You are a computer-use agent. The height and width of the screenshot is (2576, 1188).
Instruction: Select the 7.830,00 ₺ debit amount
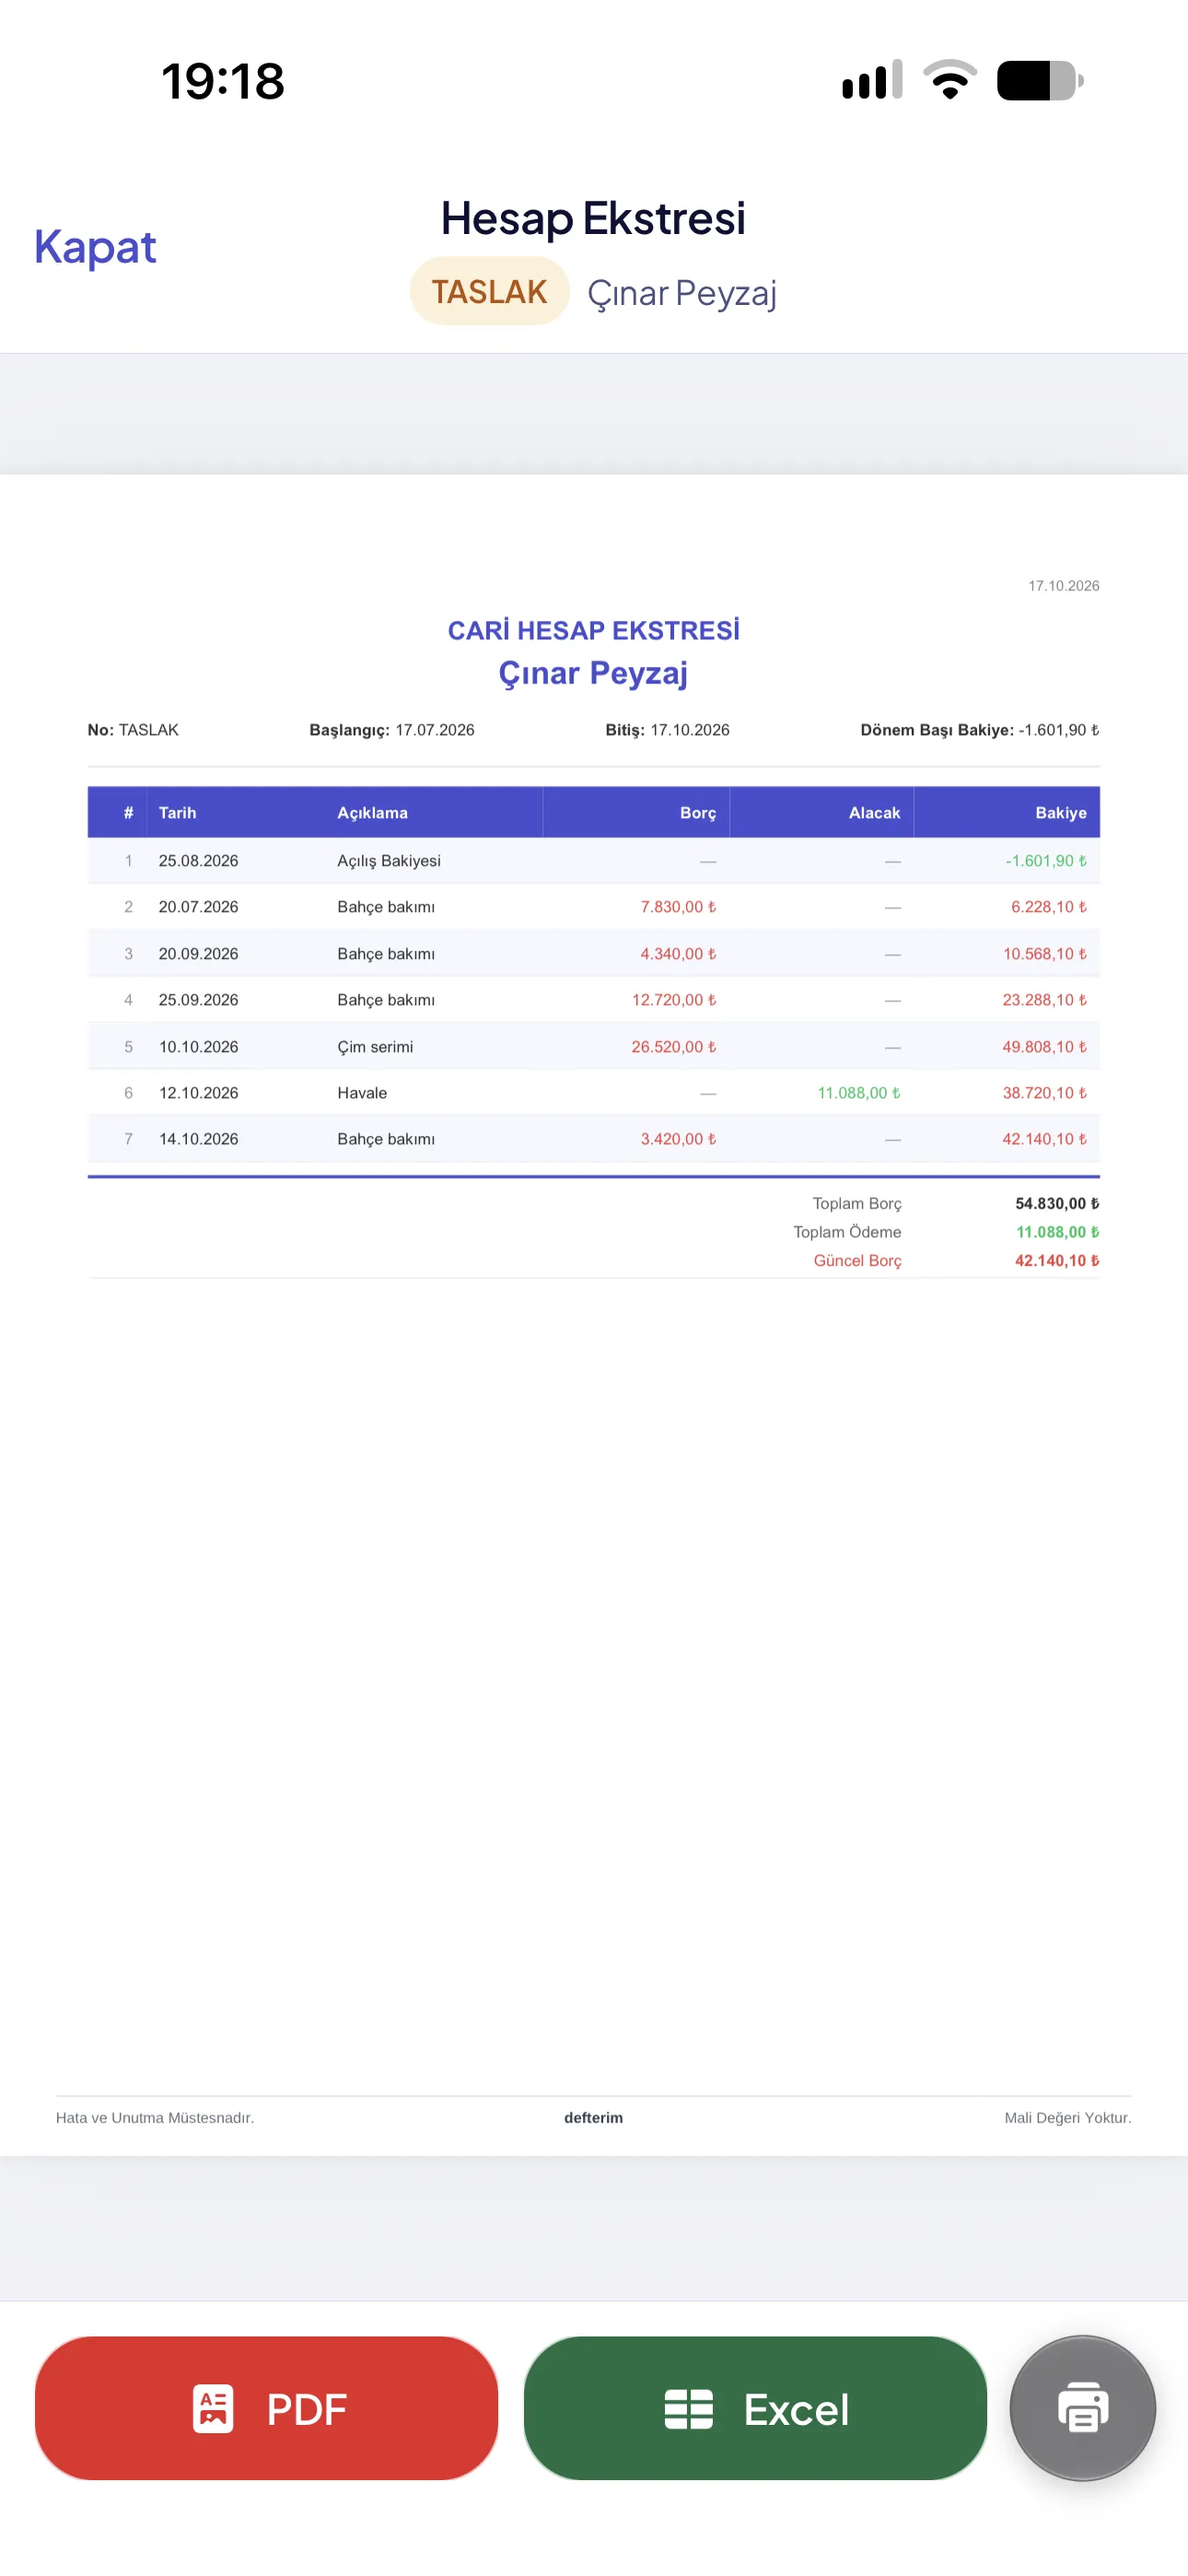click(678, 906)
